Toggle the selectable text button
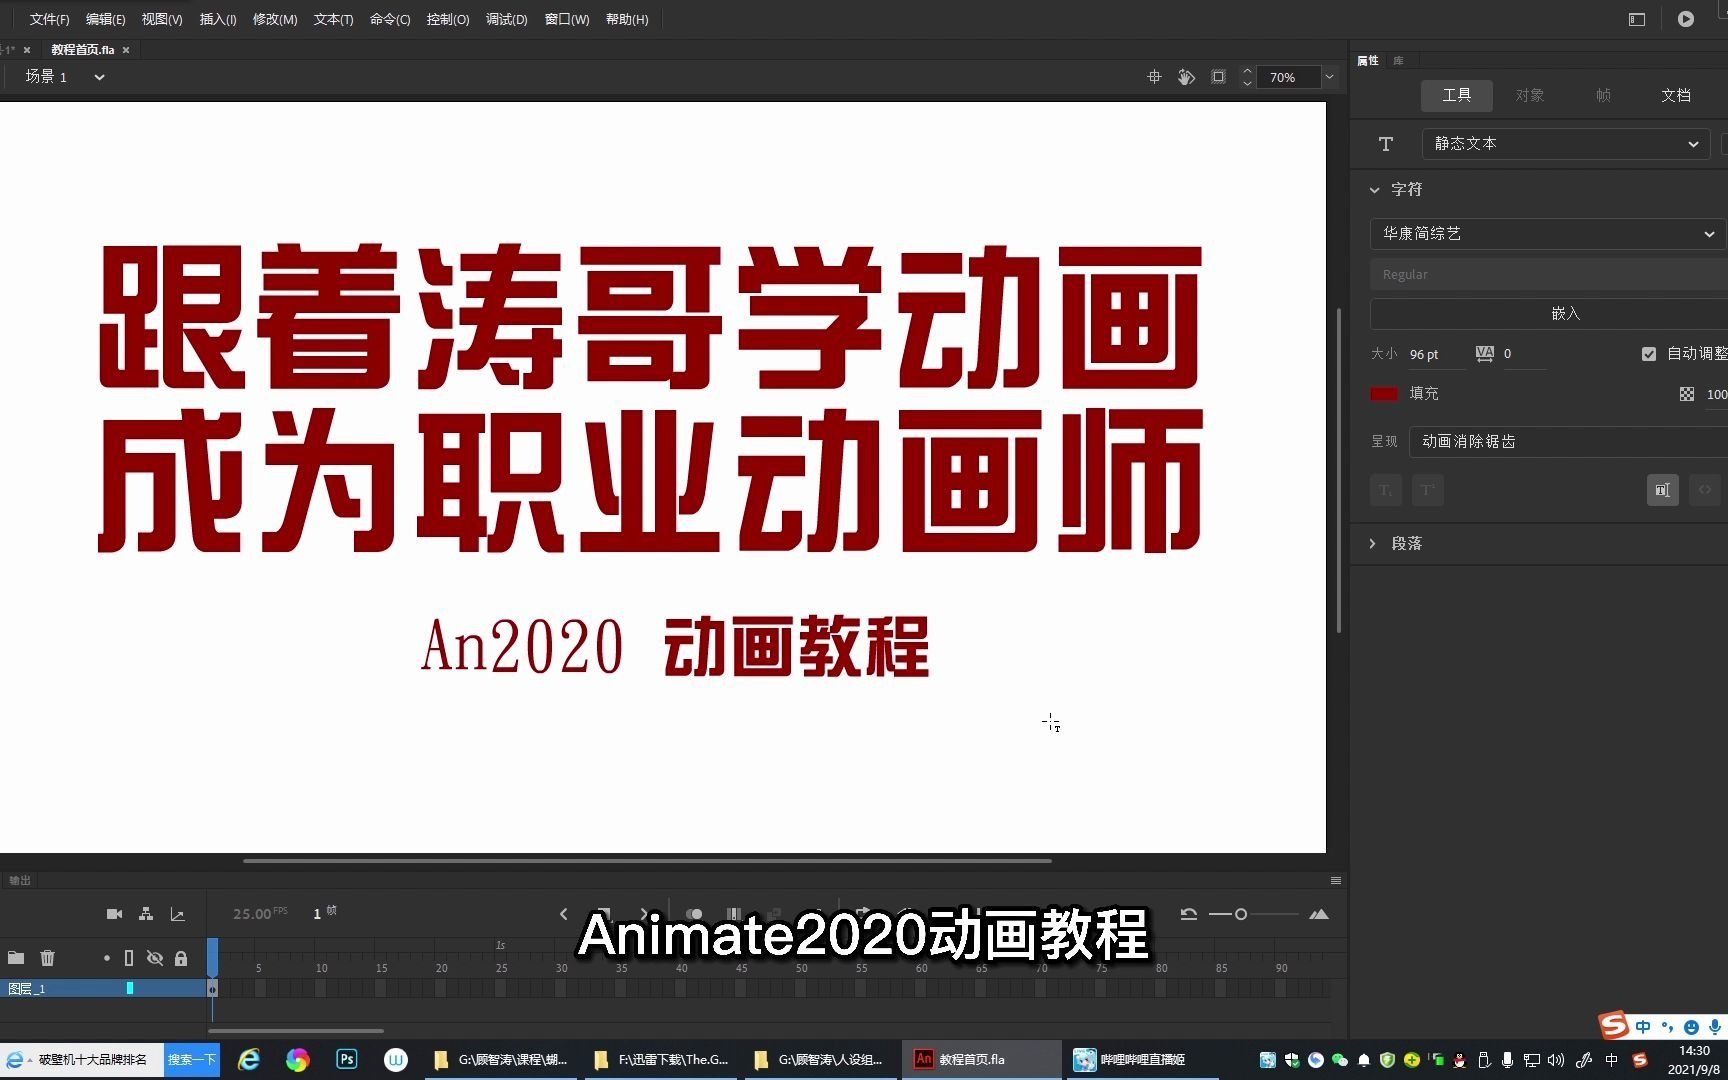The width and height of the screenshot is (1728, 1080). (1662, 490)
